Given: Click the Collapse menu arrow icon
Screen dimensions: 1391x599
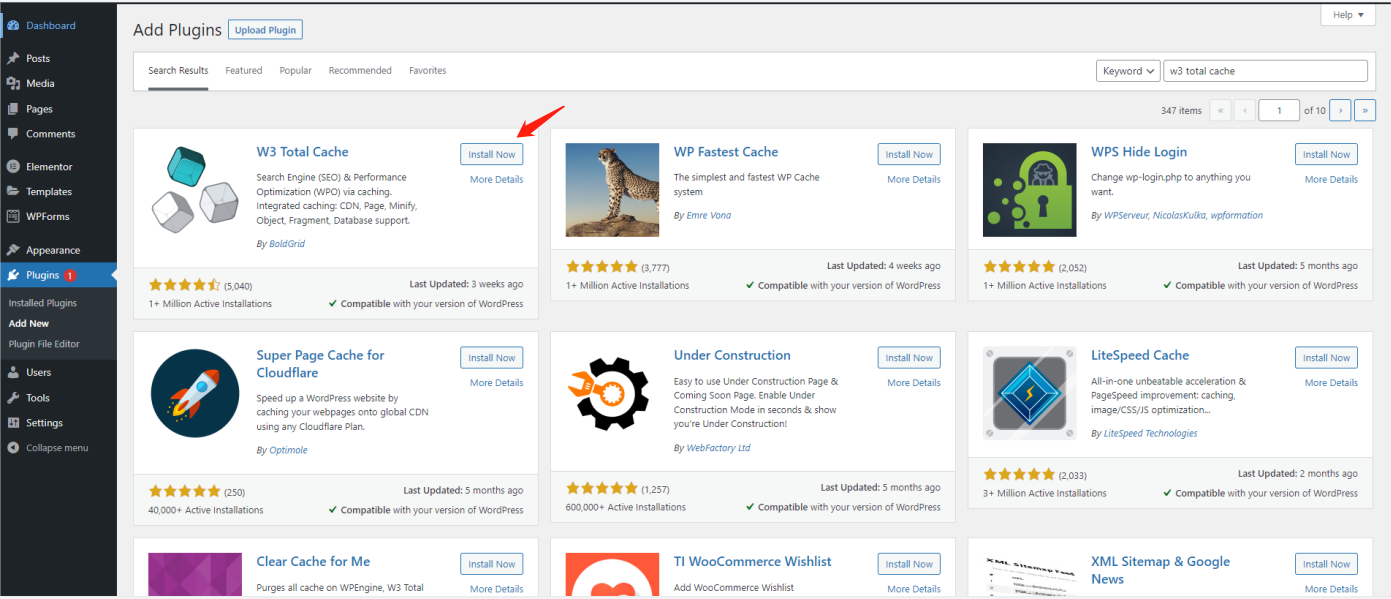Looking at the screenshot, I should 13,447.
